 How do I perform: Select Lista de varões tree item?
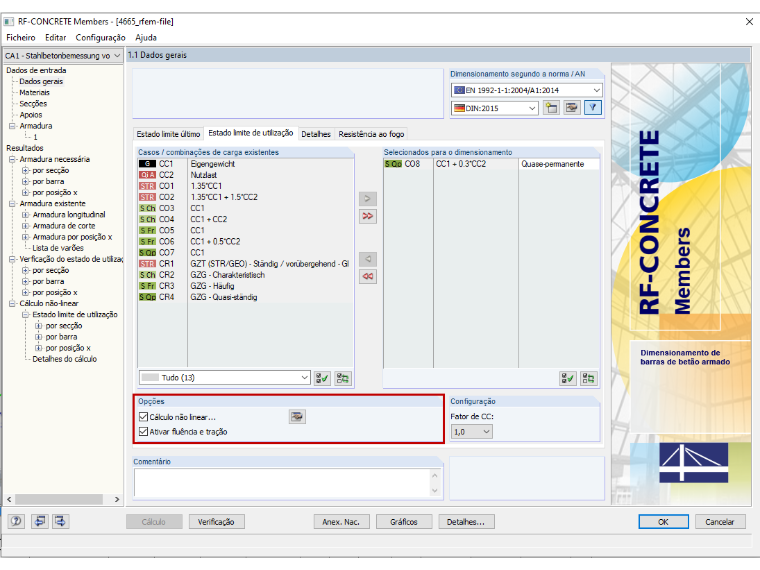point(58,248)
